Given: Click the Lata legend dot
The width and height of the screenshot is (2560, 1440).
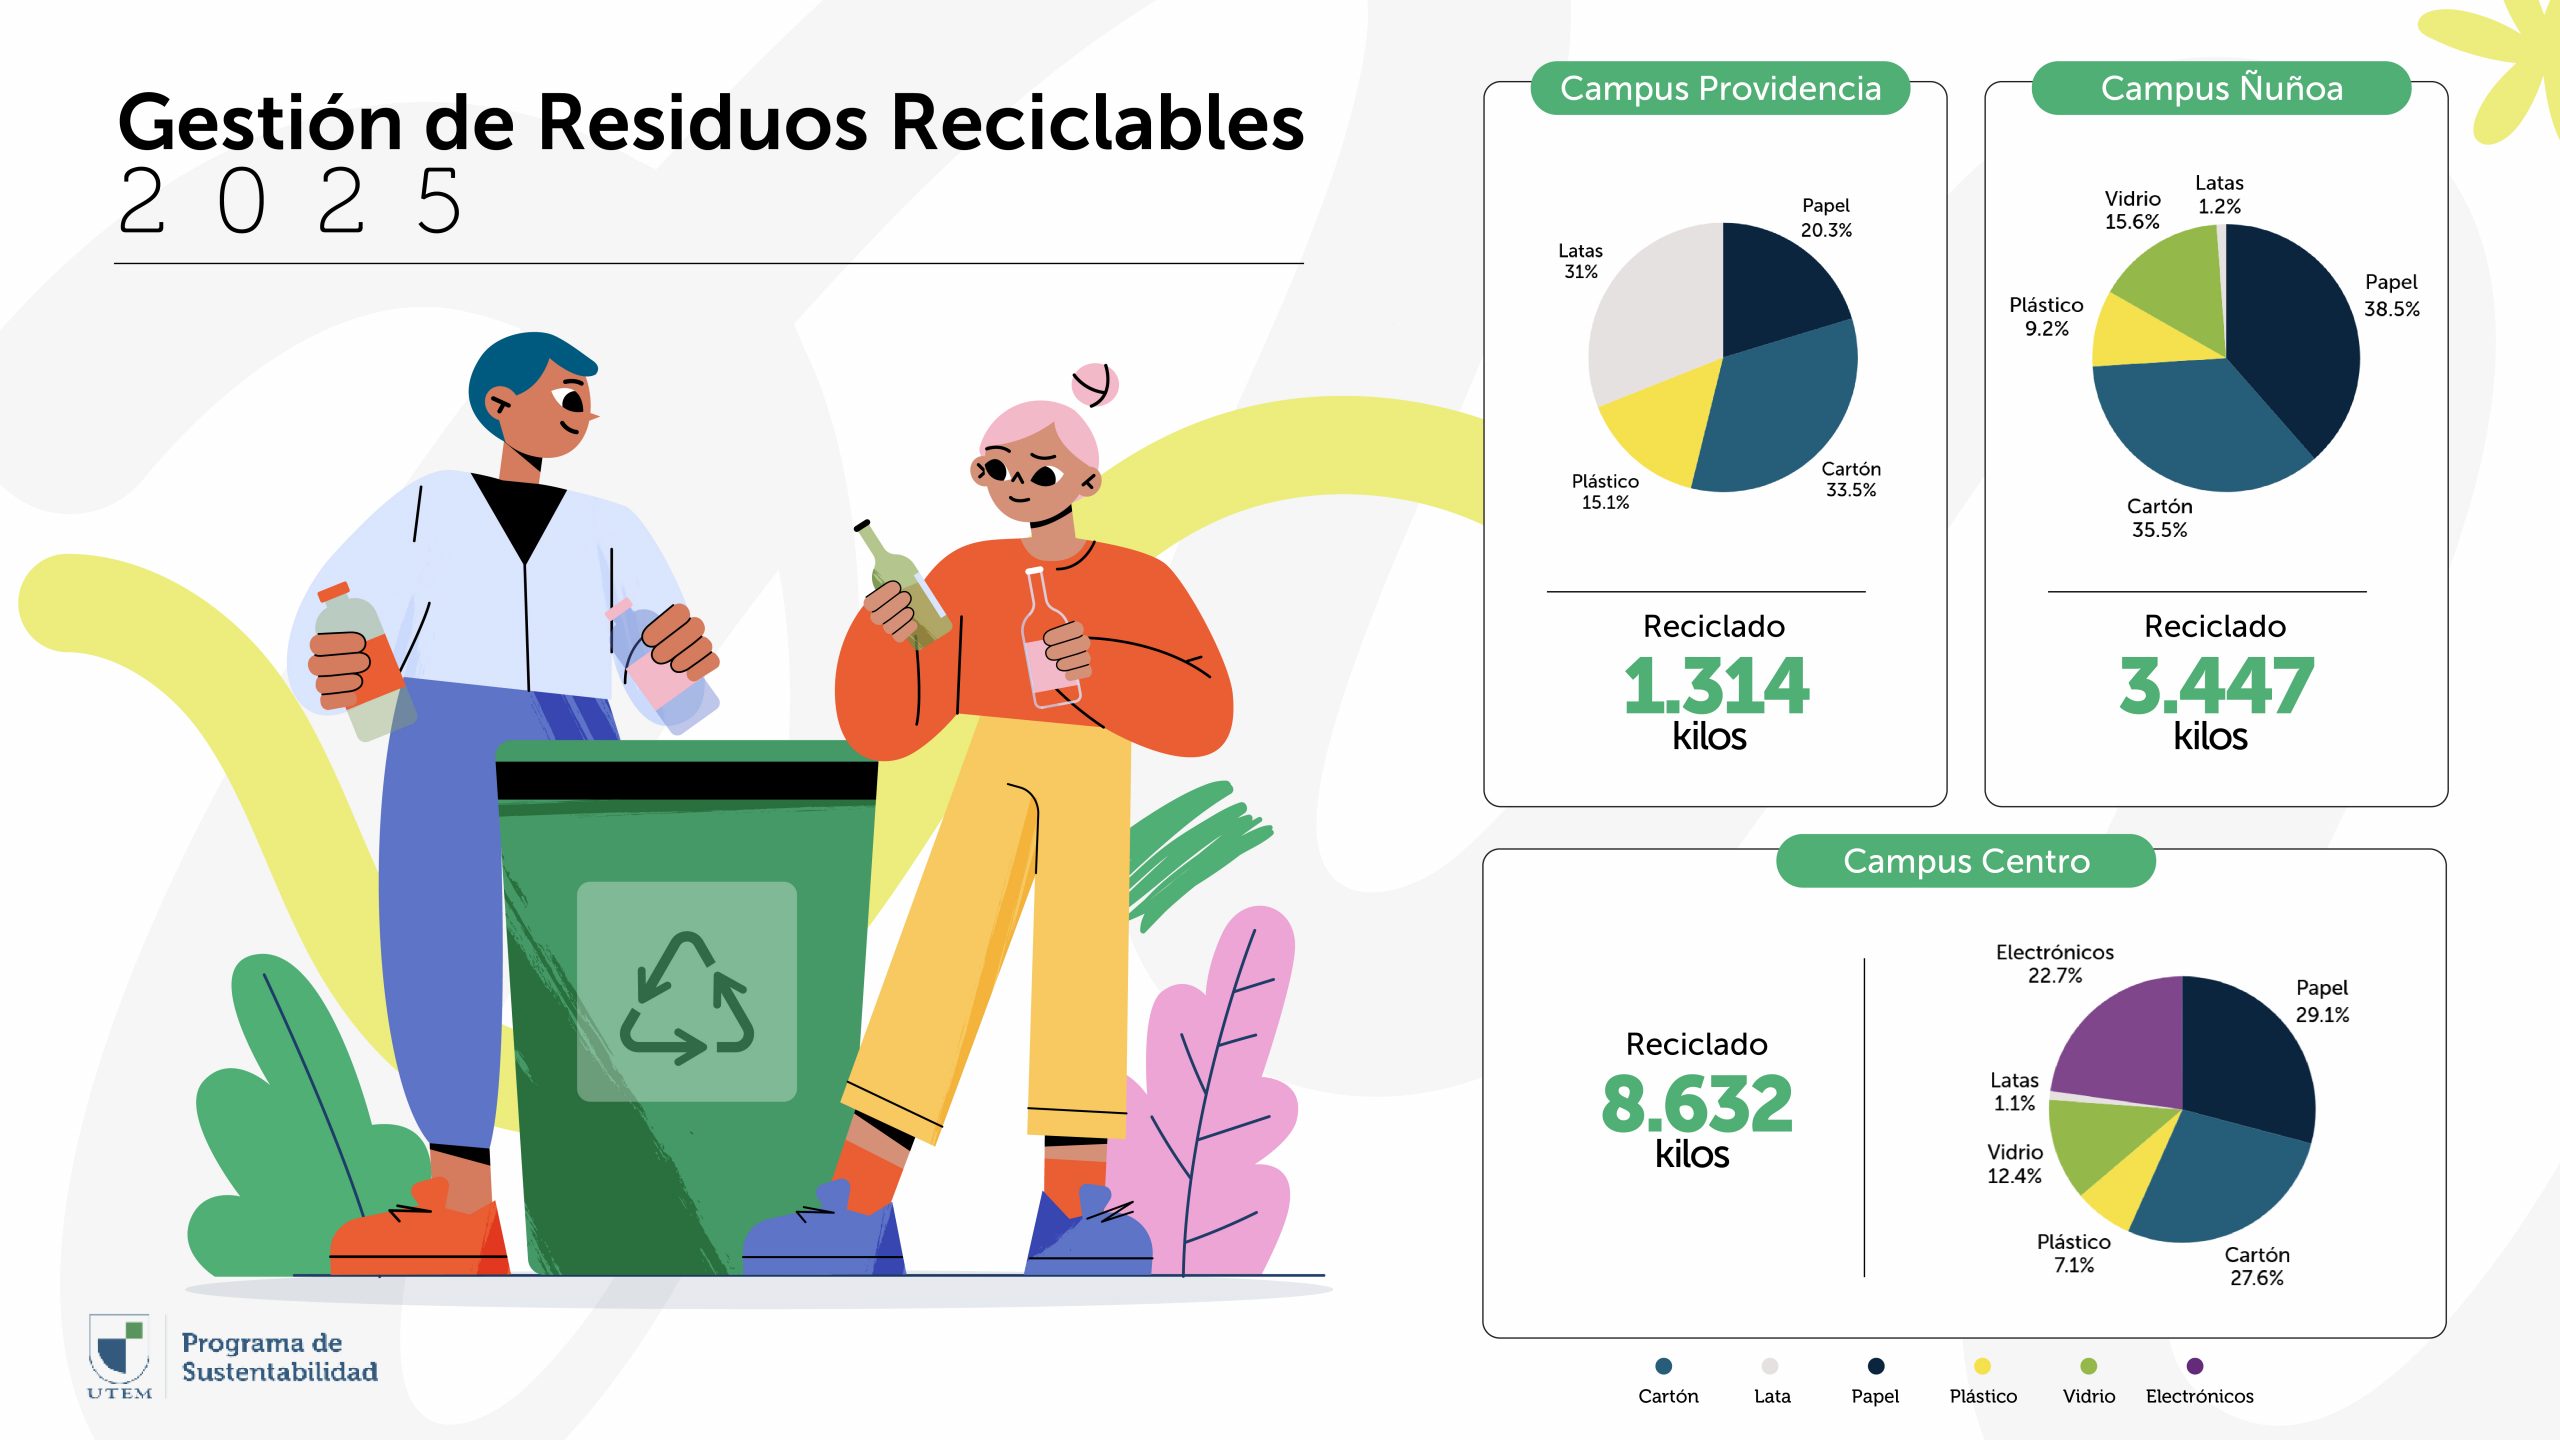Looking at the screenshot, I should pyautogui.click(x=1770, y=1366).
